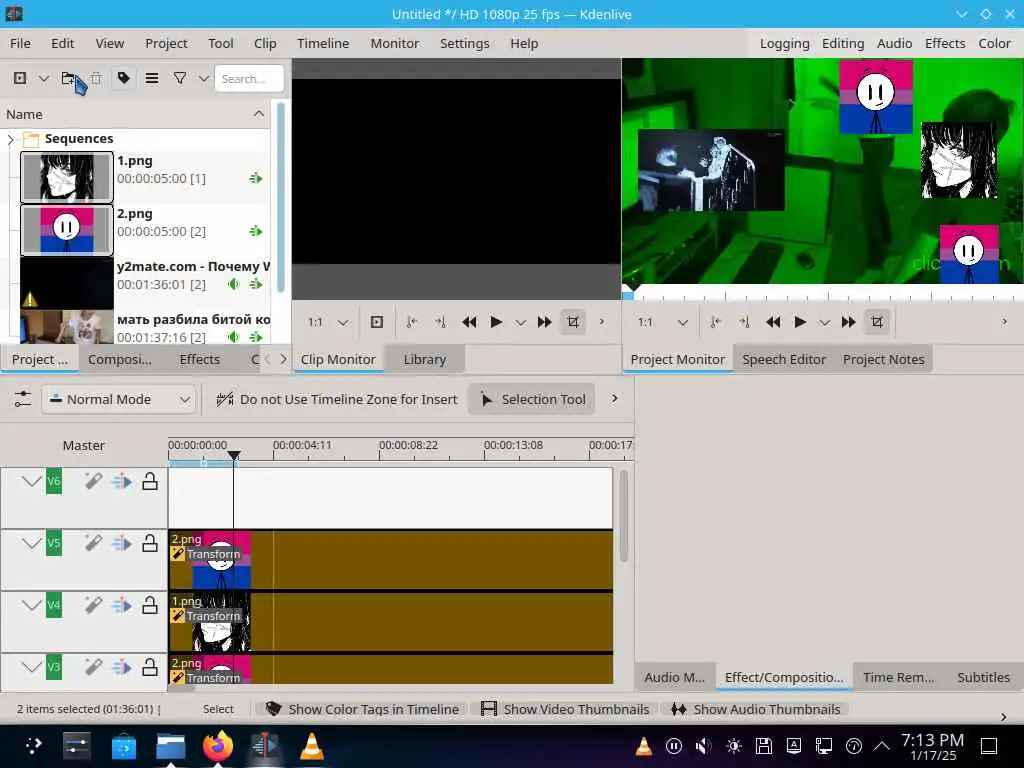The height and width of the screenshot is (768, 1024).
Task: Collapse track V5 chevron
Action: [x=31, y=543]
